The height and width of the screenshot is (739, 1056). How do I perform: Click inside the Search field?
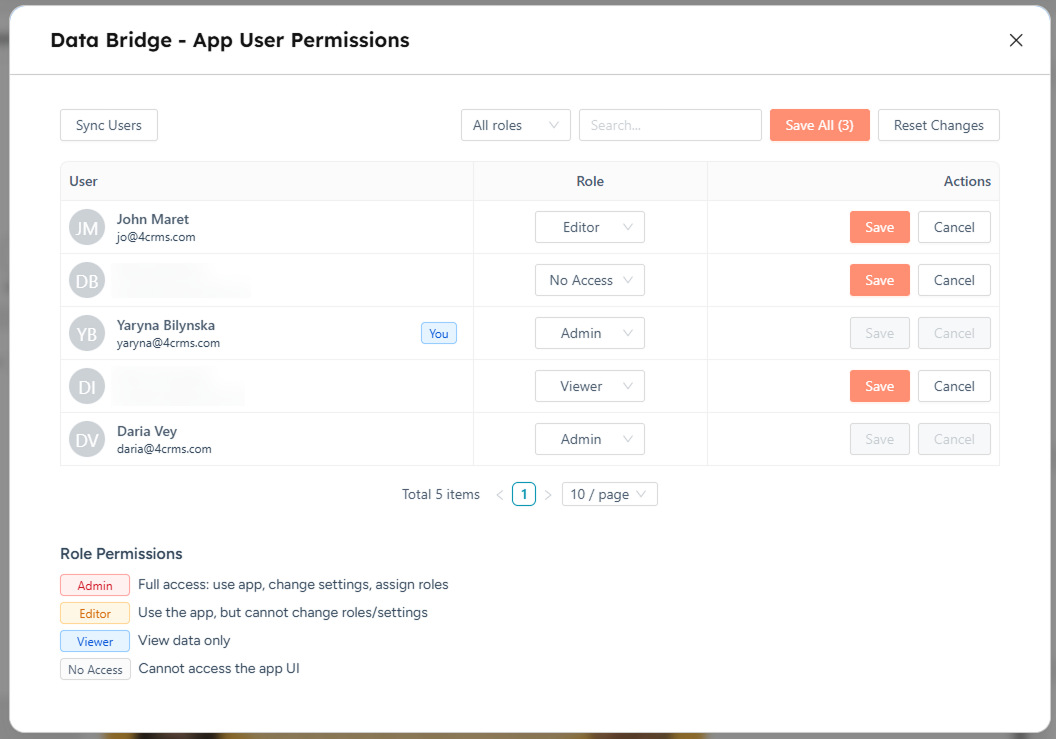point(670,124)
